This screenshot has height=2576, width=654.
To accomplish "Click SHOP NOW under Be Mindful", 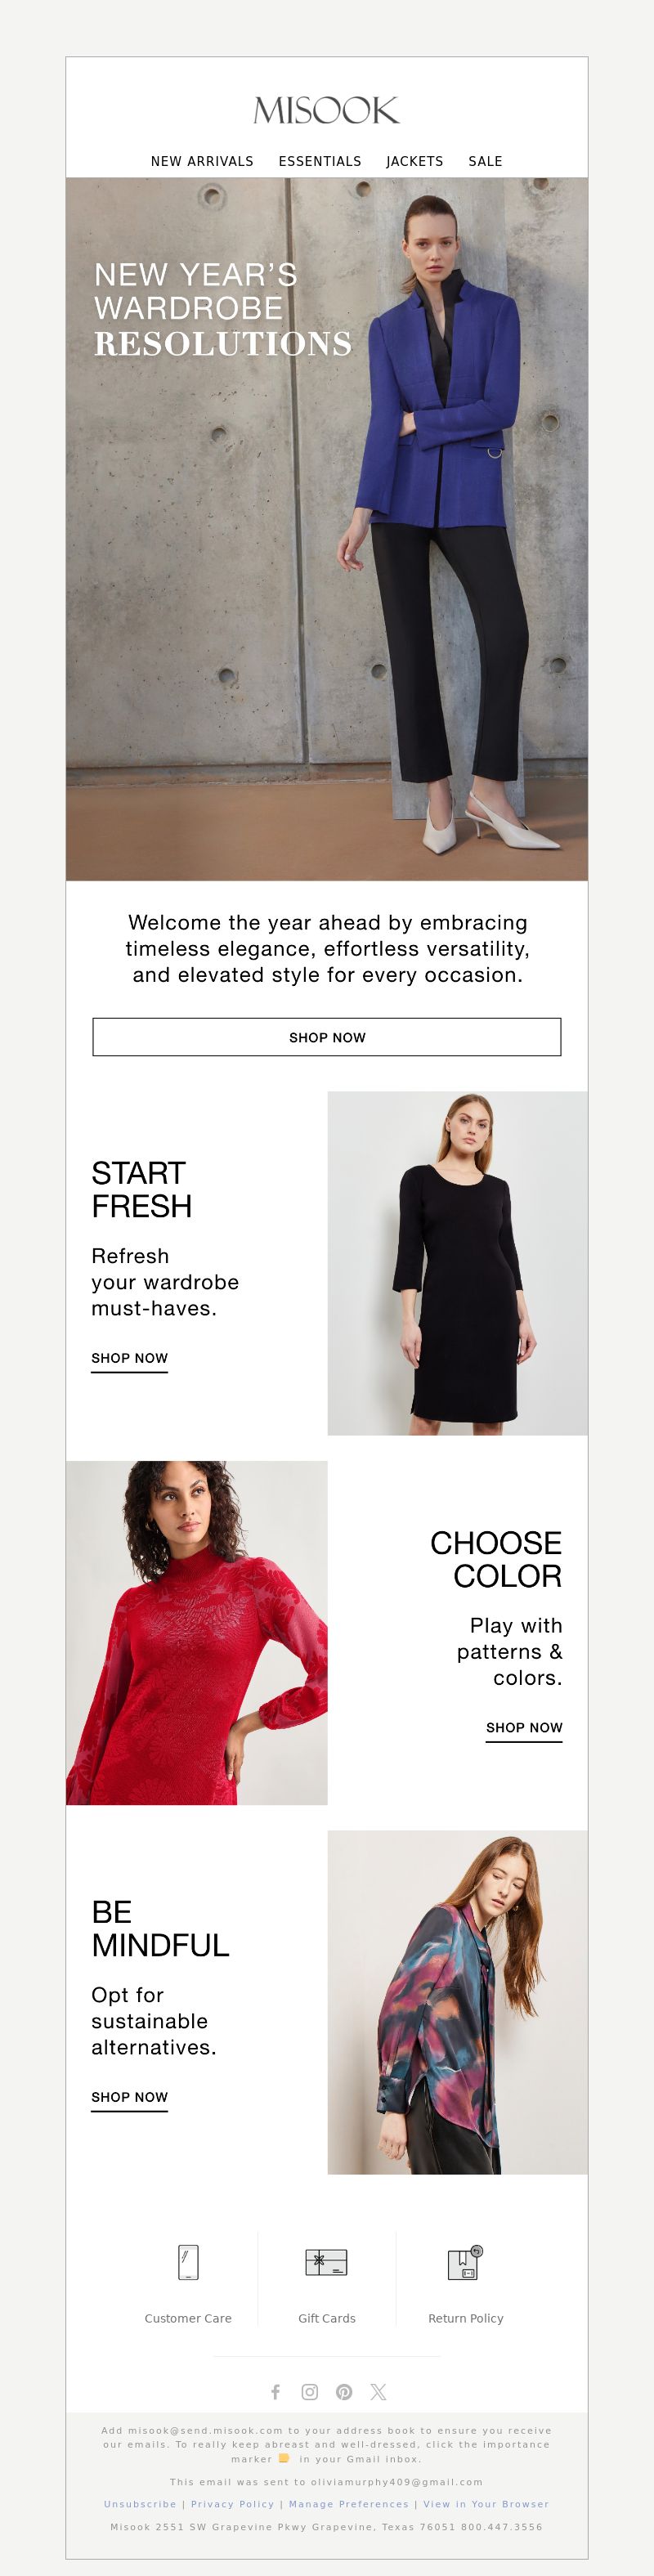I will (x=129, y=2097).
